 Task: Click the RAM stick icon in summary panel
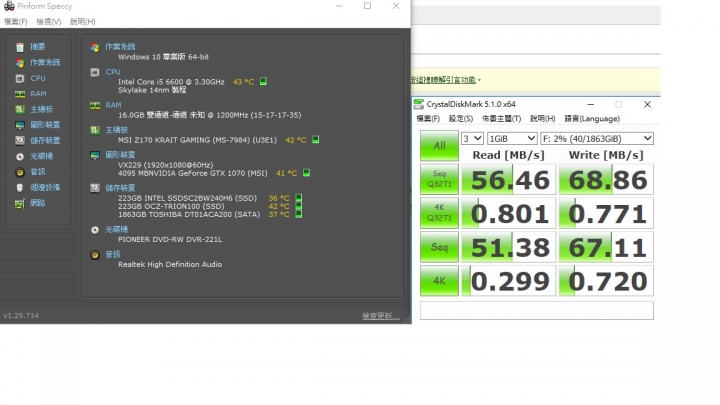pyautogui.click(x=95, y=106)
